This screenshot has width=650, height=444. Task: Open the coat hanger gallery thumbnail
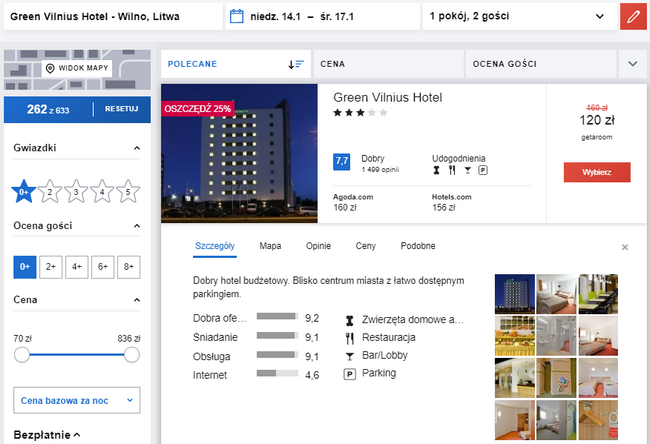point(598,420)
